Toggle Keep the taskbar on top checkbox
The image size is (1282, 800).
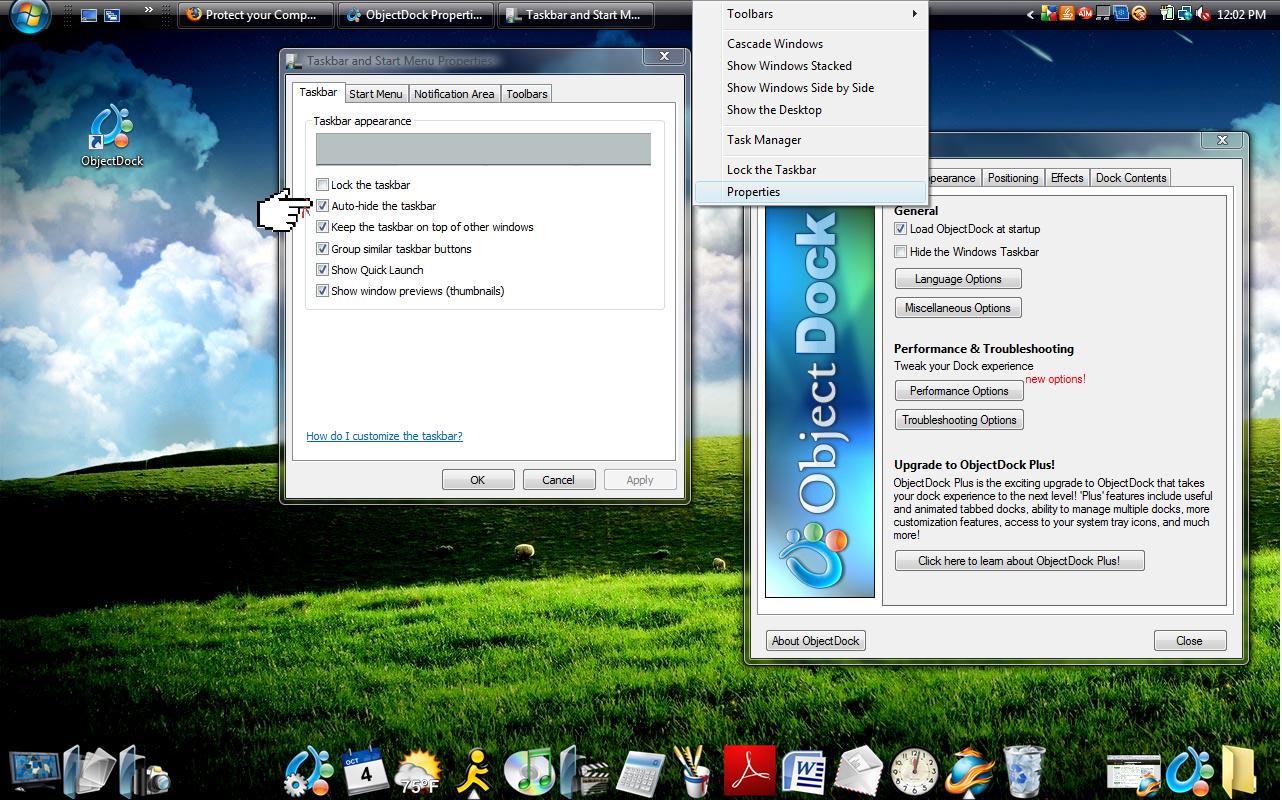[322, 227]
